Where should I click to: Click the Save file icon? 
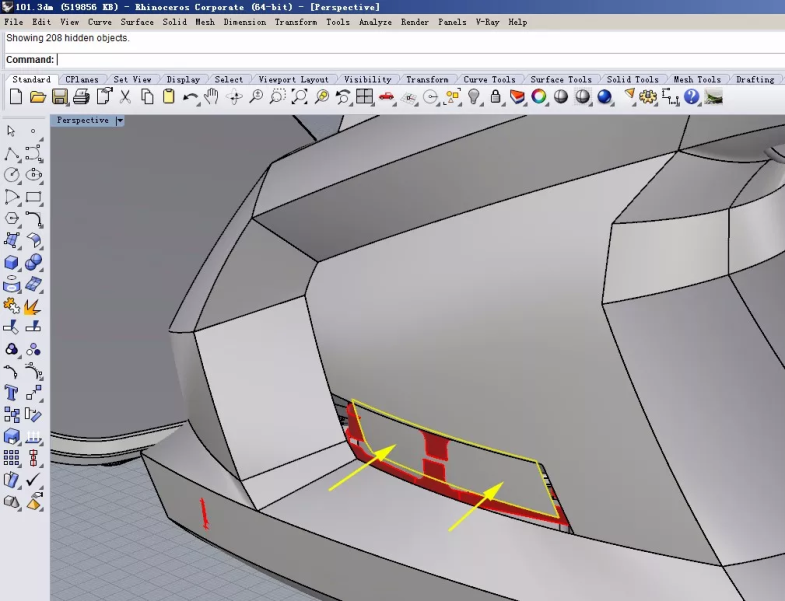pyautogui.click(x=59, y=97)
